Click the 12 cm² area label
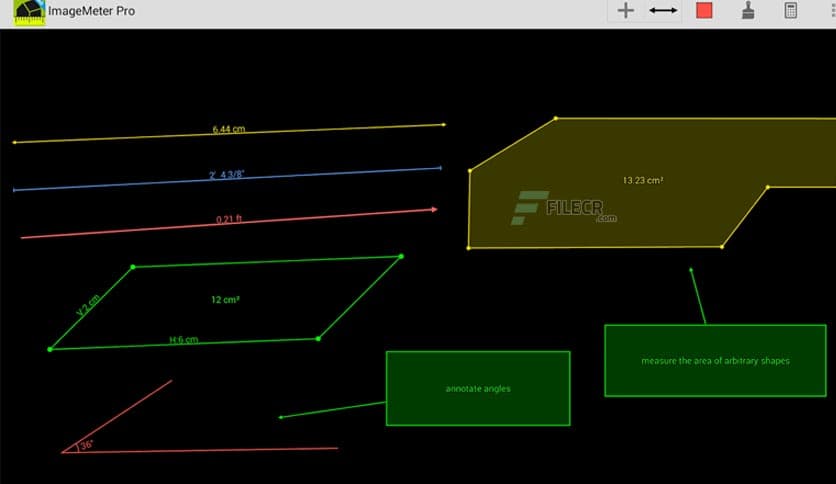The height and width of the screenshot is (484, 836). pyautogui.click(x=224, y=299)
